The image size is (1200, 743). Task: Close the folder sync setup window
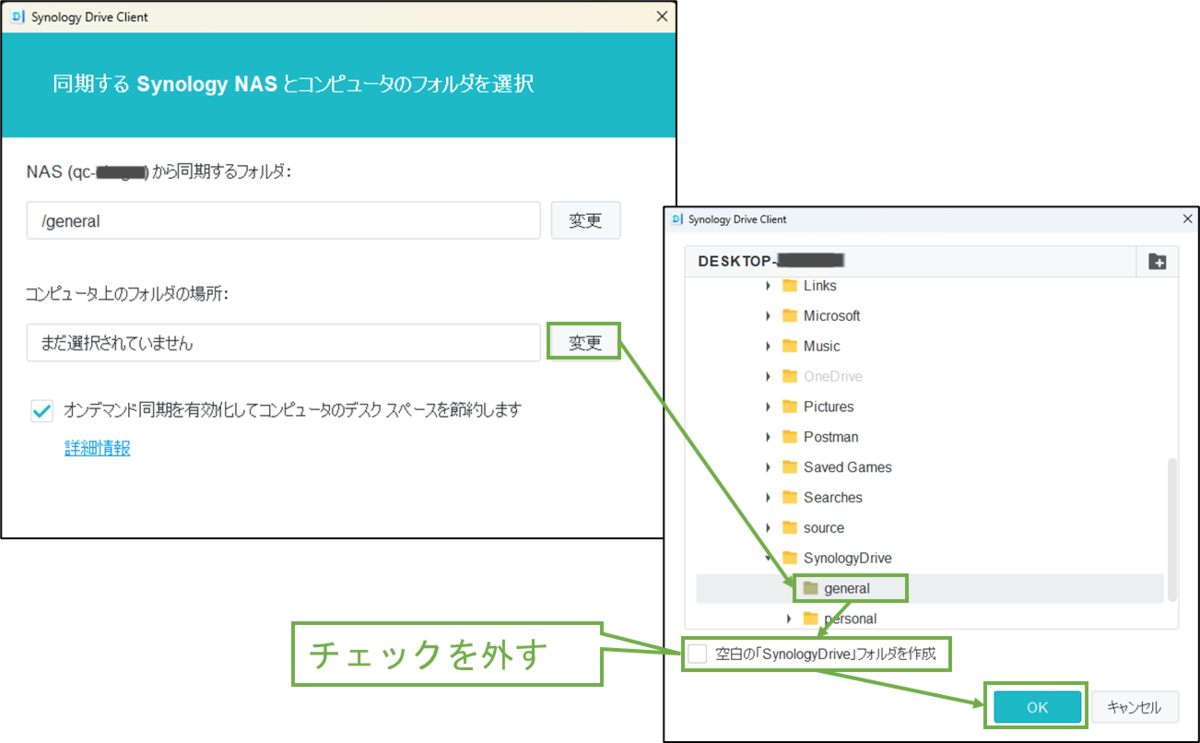tap(661, 16)
